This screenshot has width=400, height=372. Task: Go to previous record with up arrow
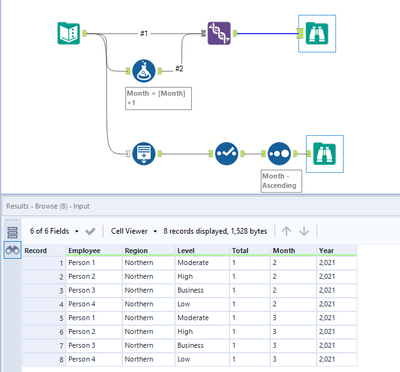[286, 231]
